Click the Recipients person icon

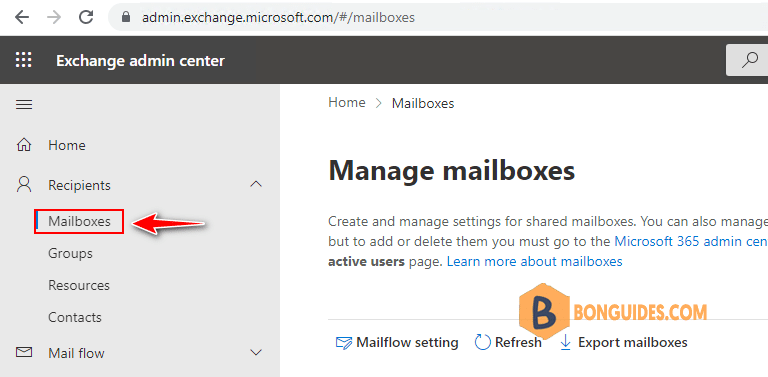click(24, 185)
